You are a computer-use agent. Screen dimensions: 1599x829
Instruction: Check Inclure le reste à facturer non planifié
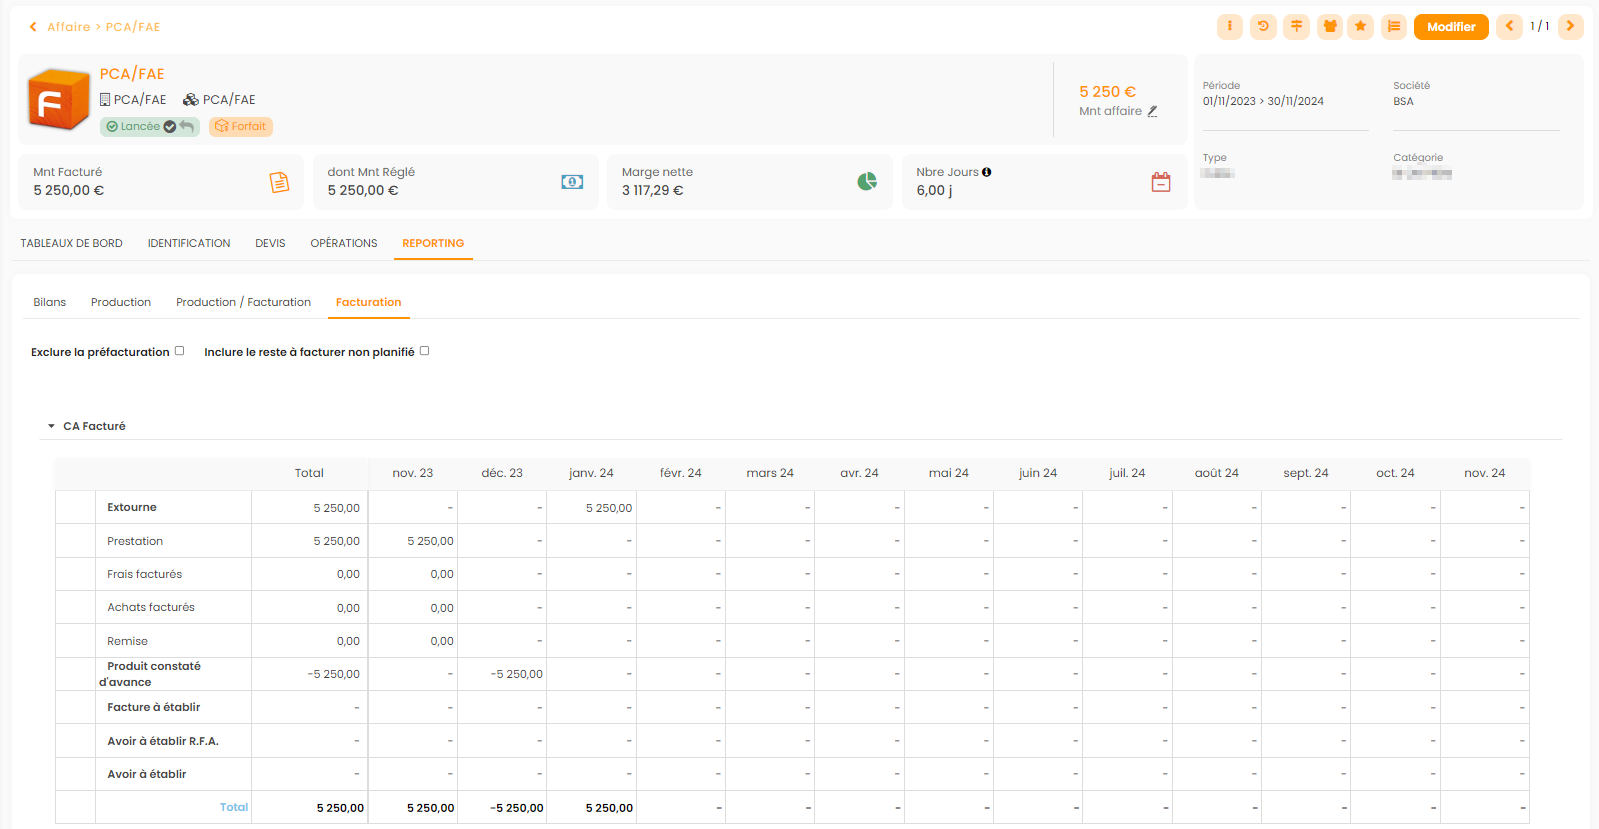[425, 351]
